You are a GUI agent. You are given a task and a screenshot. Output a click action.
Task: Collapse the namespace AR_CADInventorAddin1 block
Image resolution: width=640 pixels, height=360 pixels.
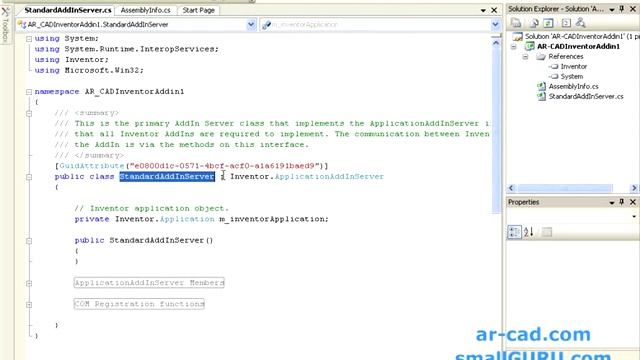29,92
